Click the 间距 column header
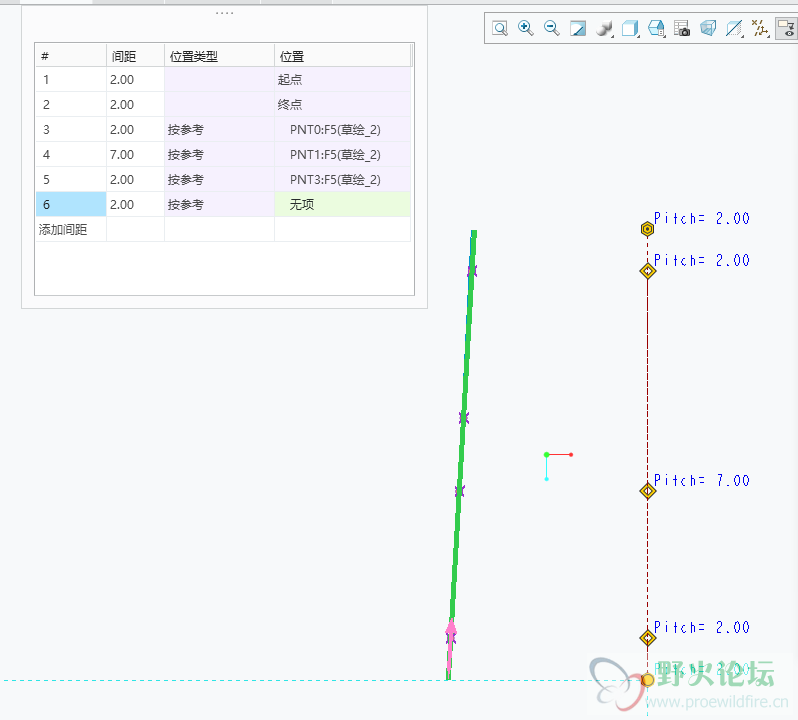798x720 pixels. (135, 56)
